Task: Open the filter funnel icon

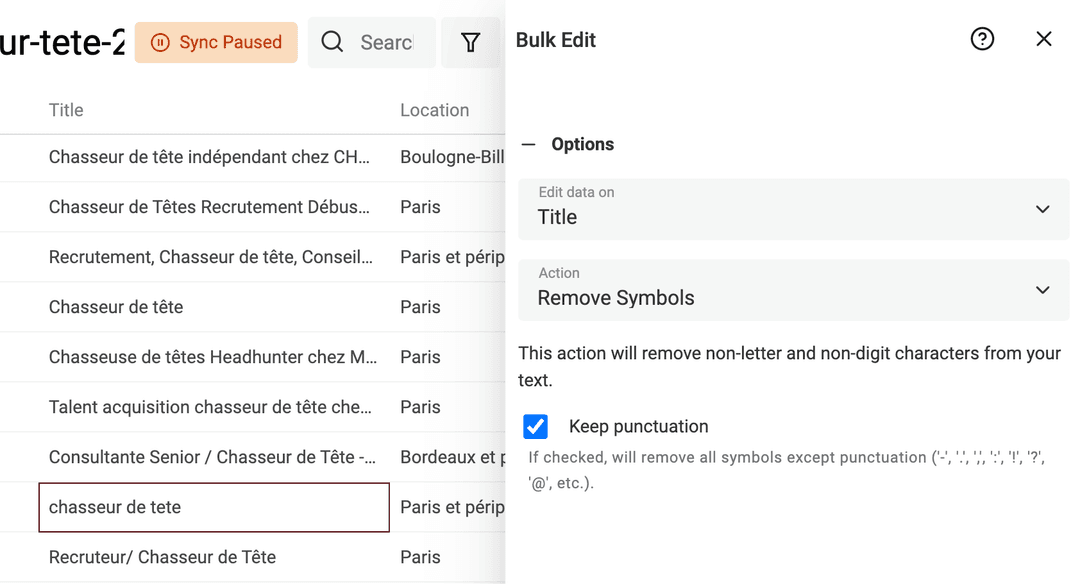Action: tap(471, 42)
